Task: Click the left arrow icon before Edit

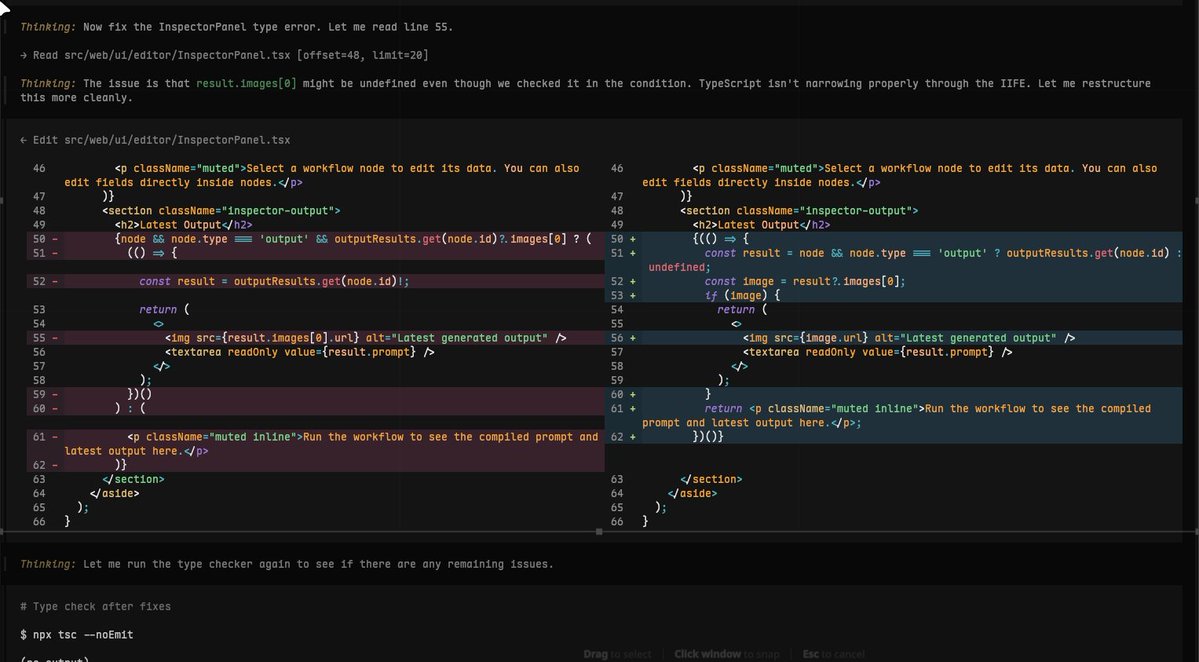Action: (24, 140)
